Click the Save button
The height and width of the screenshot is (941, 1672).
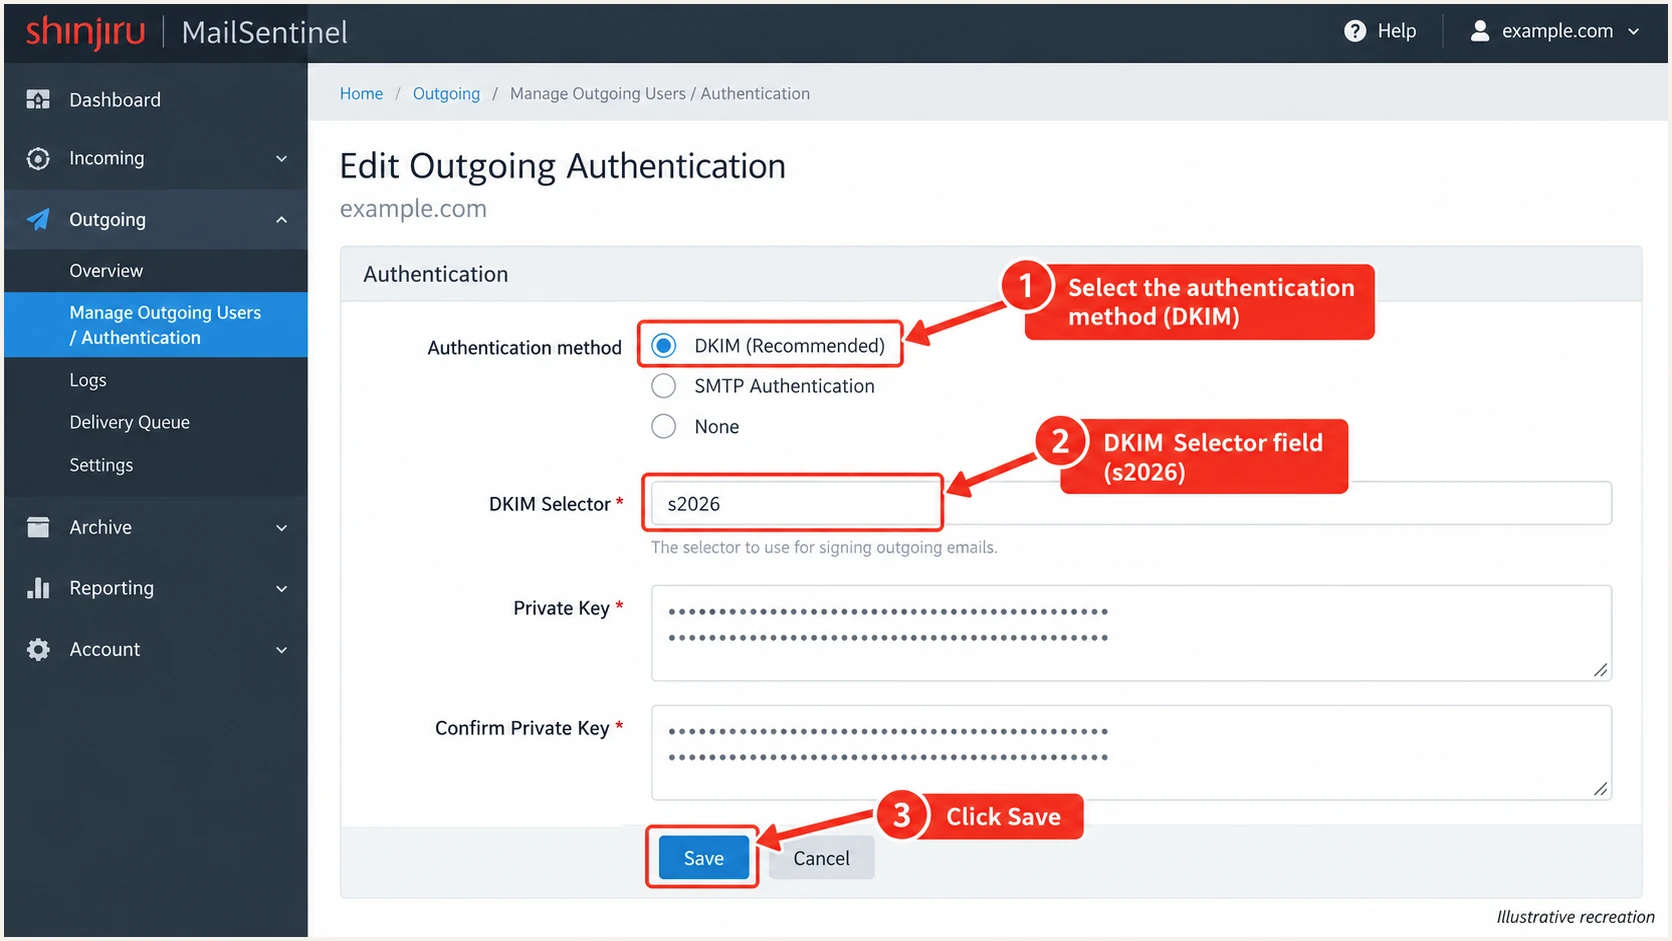coord(703,858)
